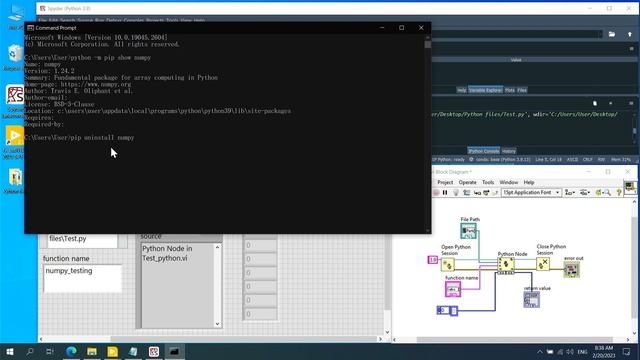Click RW file permission status entry
Screen dimensions: 640x360
pos(601,160)
